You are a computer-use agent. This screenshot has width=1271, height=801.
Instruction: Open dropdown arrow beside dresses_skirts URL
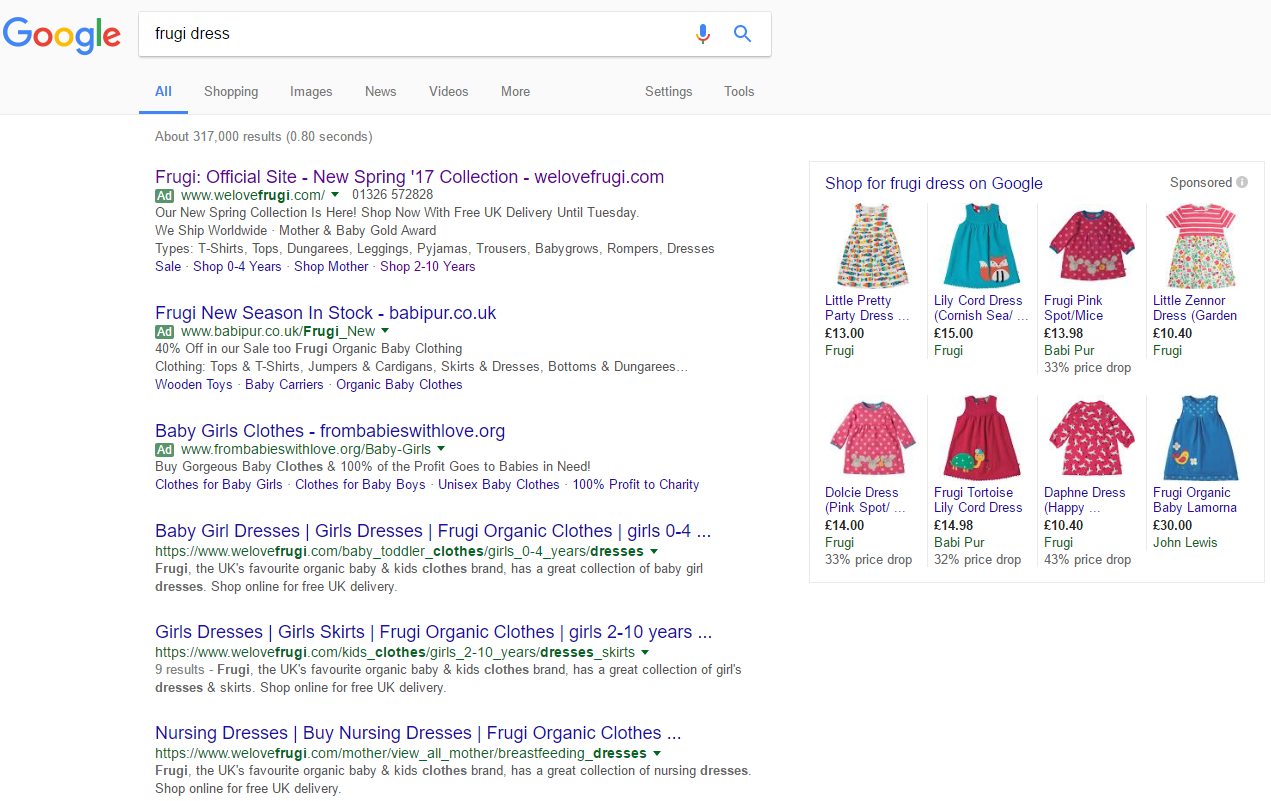pyautogui.click(x=645, y=652)
